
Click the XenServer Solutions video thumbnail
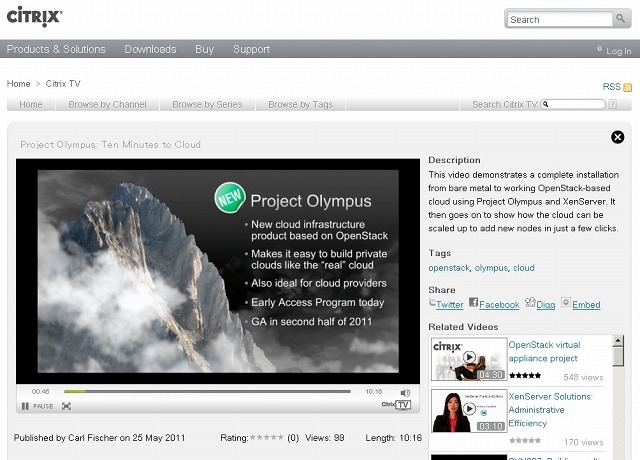click(469, 411)
